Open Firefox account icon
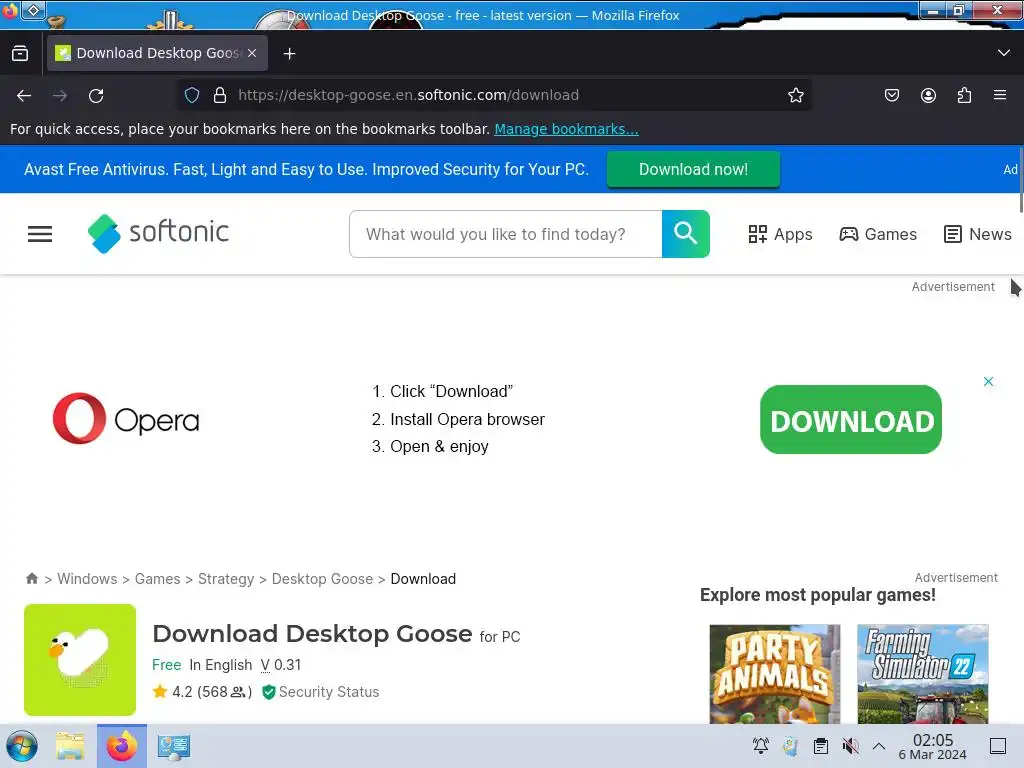This screenshot has width=1024, height=768. pyautogui.click(x=928, y=95)
